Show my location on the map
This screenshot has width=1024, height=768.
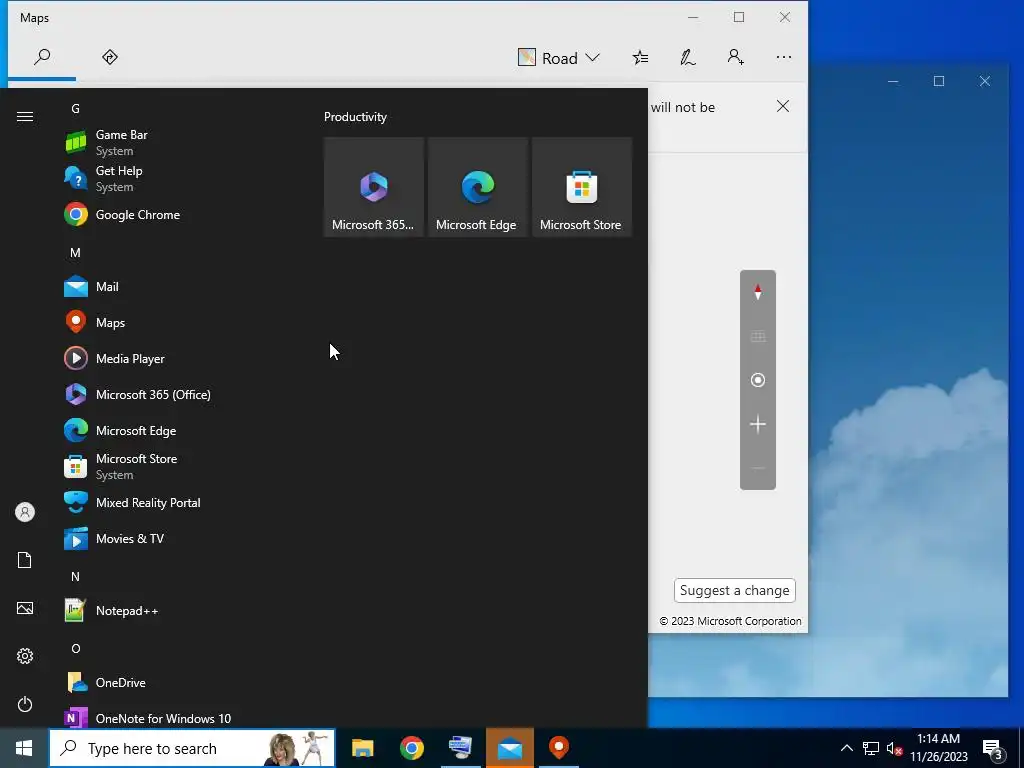758,380
